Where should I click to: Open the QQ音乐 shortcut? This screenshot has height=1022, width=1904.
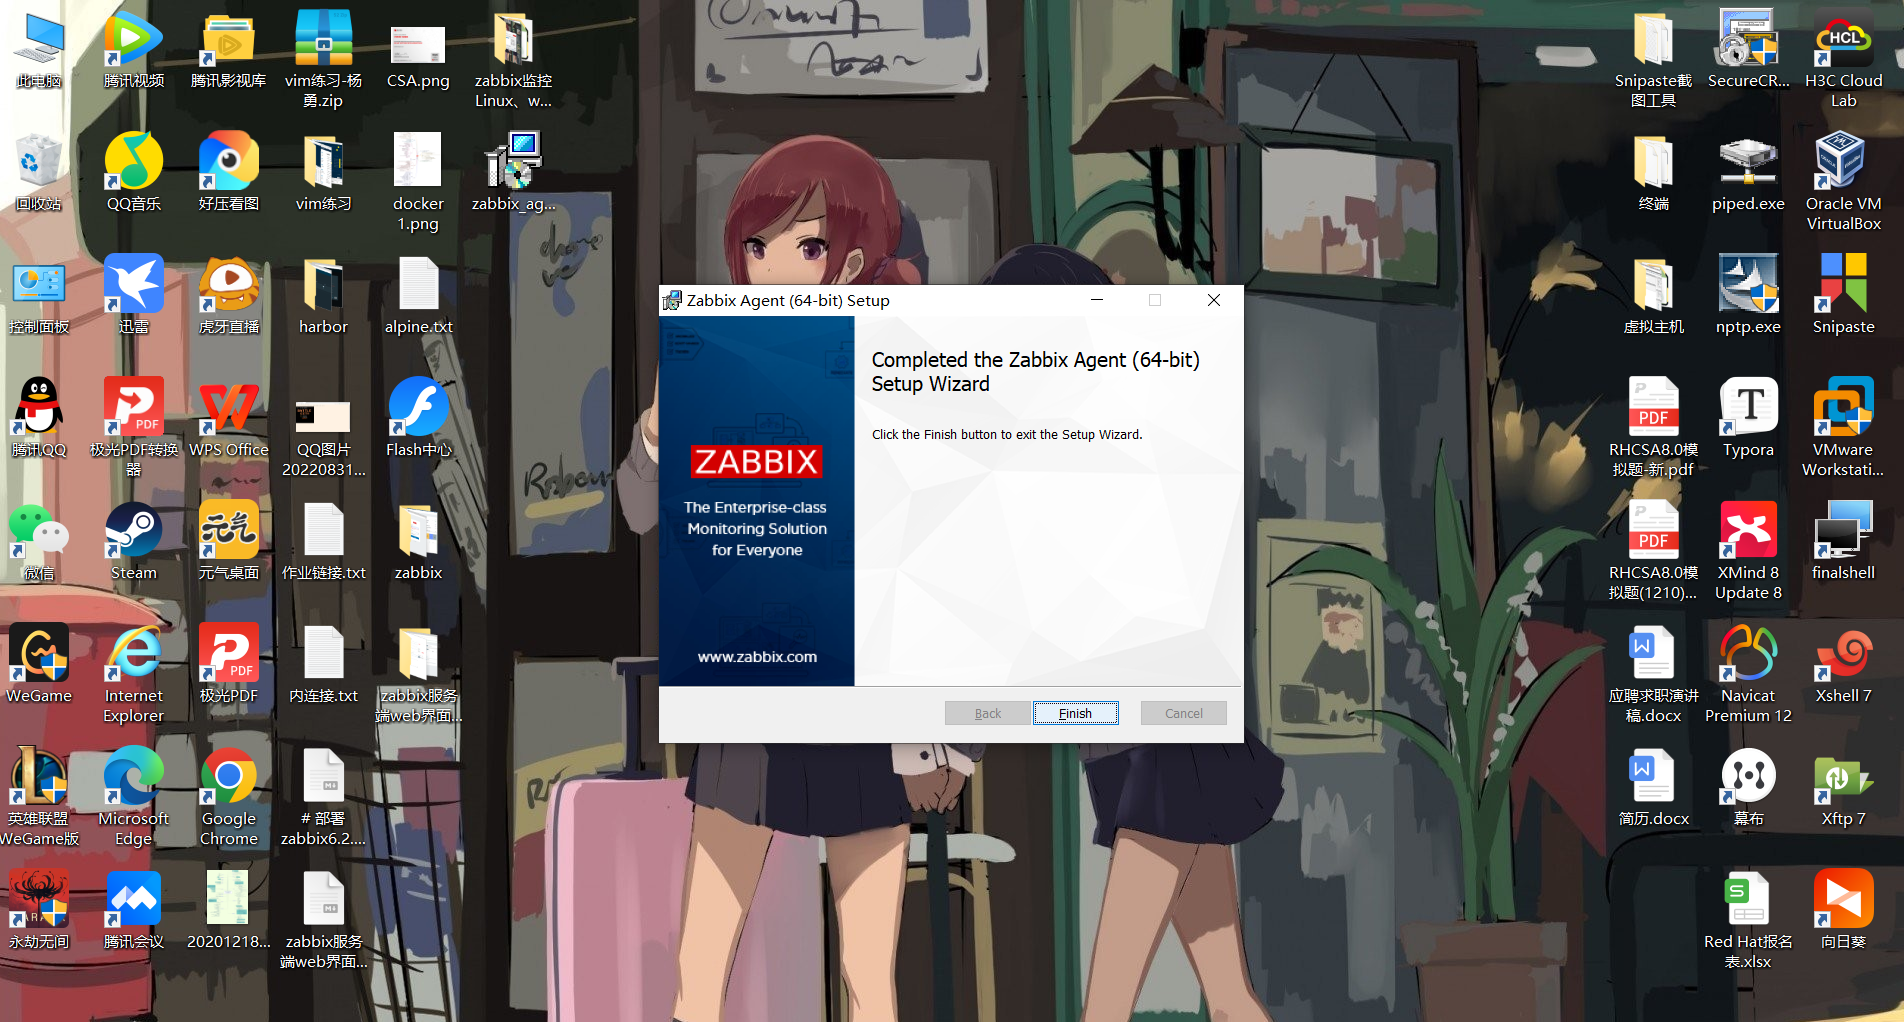point(134,172)
